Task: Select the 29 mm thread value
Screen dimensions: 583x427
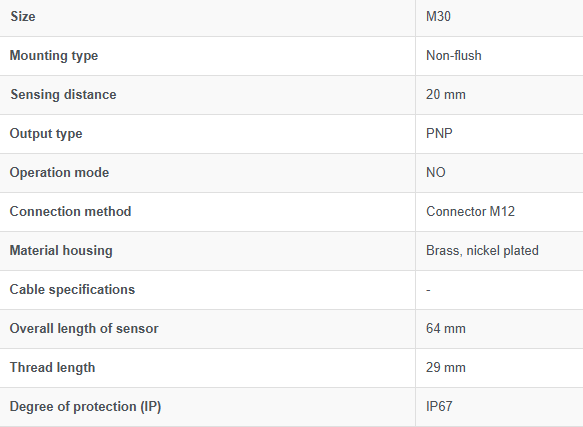Action: pyautogui.click(x=446, y=367)
